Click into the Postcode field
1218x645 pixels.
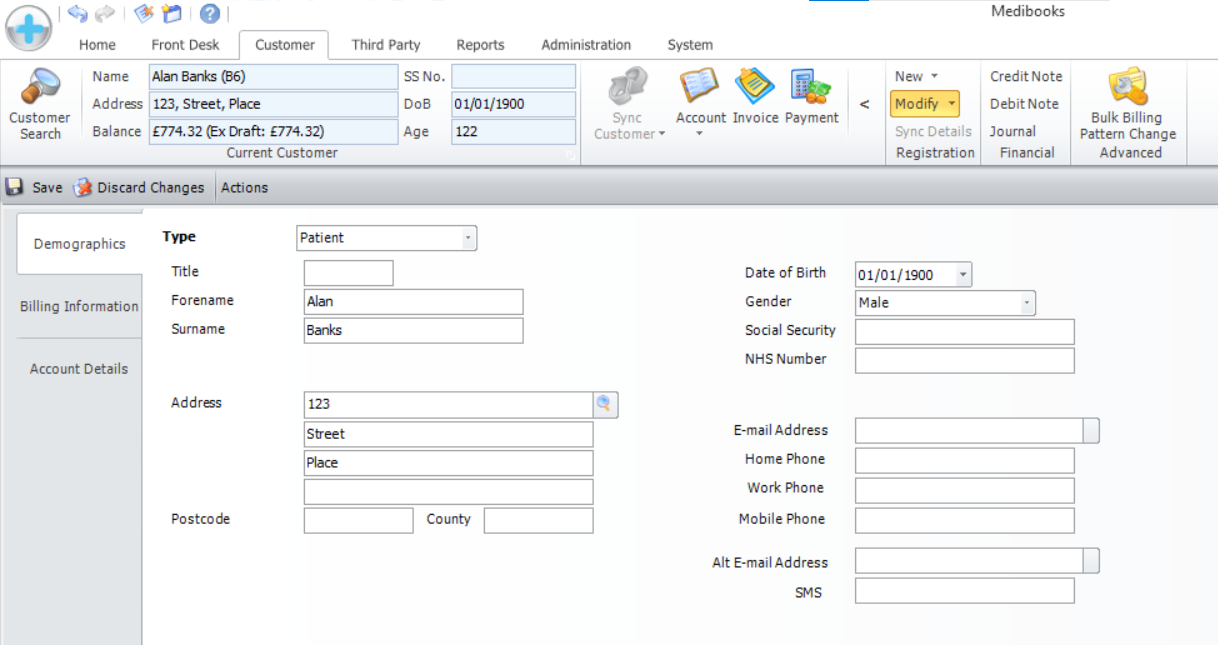pos(358,520)
